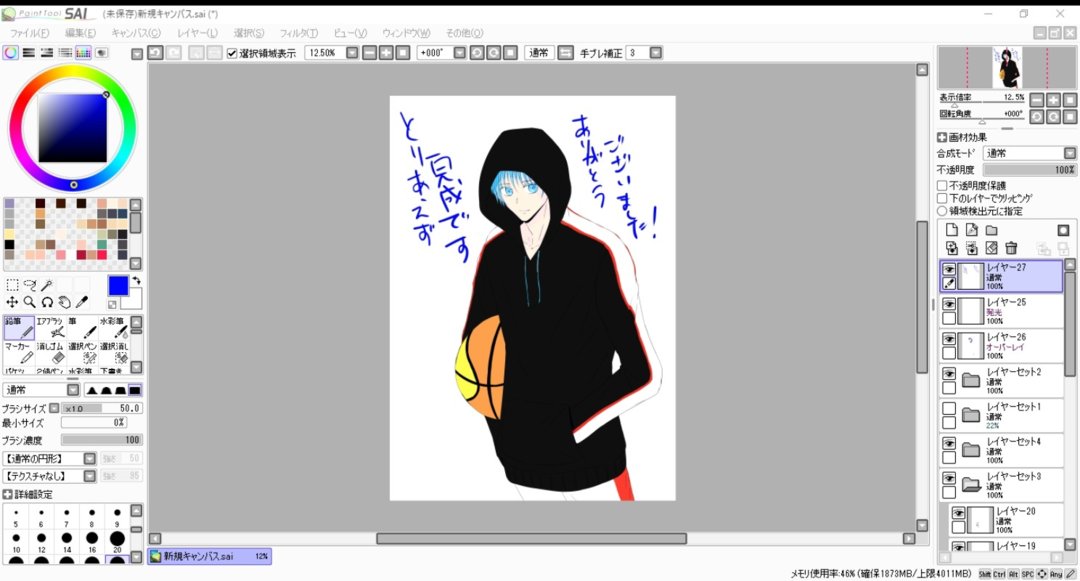This screenshot has width=1080, height=581.
Task: Choose the 鉛筆 pencil brush
Action: click(x=19, y=328)
